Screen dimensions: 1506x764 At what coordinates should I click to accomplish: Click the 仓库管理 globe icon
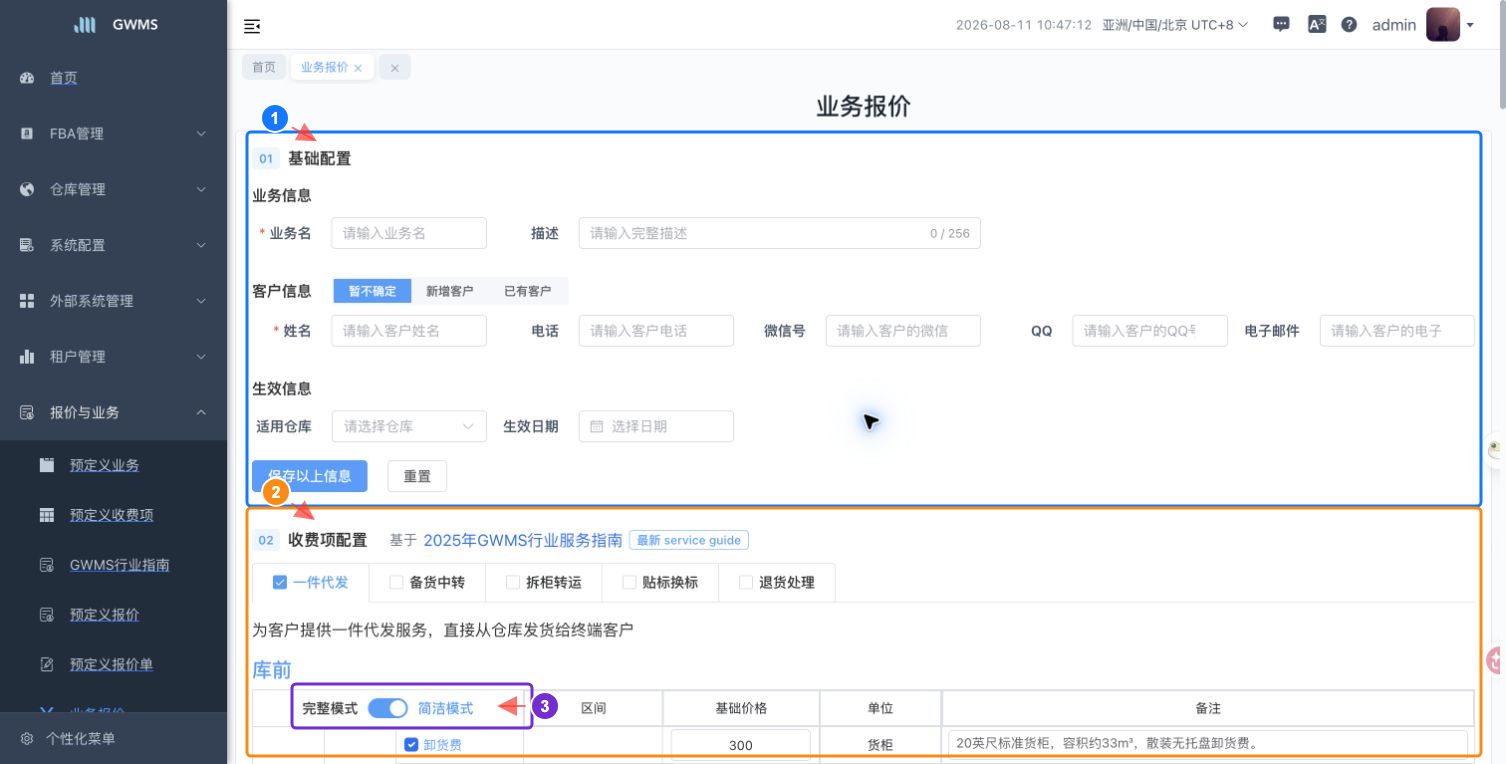click(27, 189)
